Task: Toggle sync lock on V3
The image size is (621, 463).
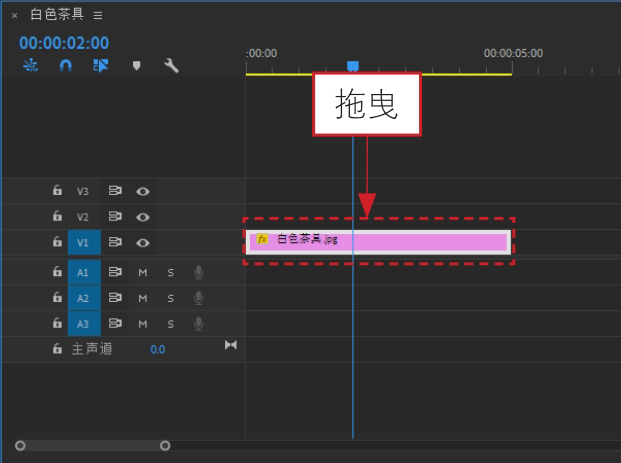Action: point(115,191)
